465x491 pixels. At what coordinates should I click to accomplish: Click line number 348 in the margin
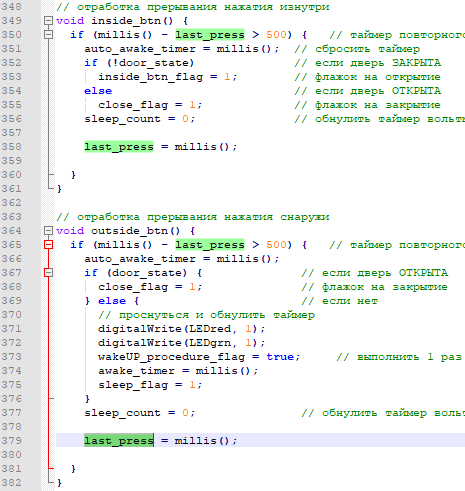(12, 7)
